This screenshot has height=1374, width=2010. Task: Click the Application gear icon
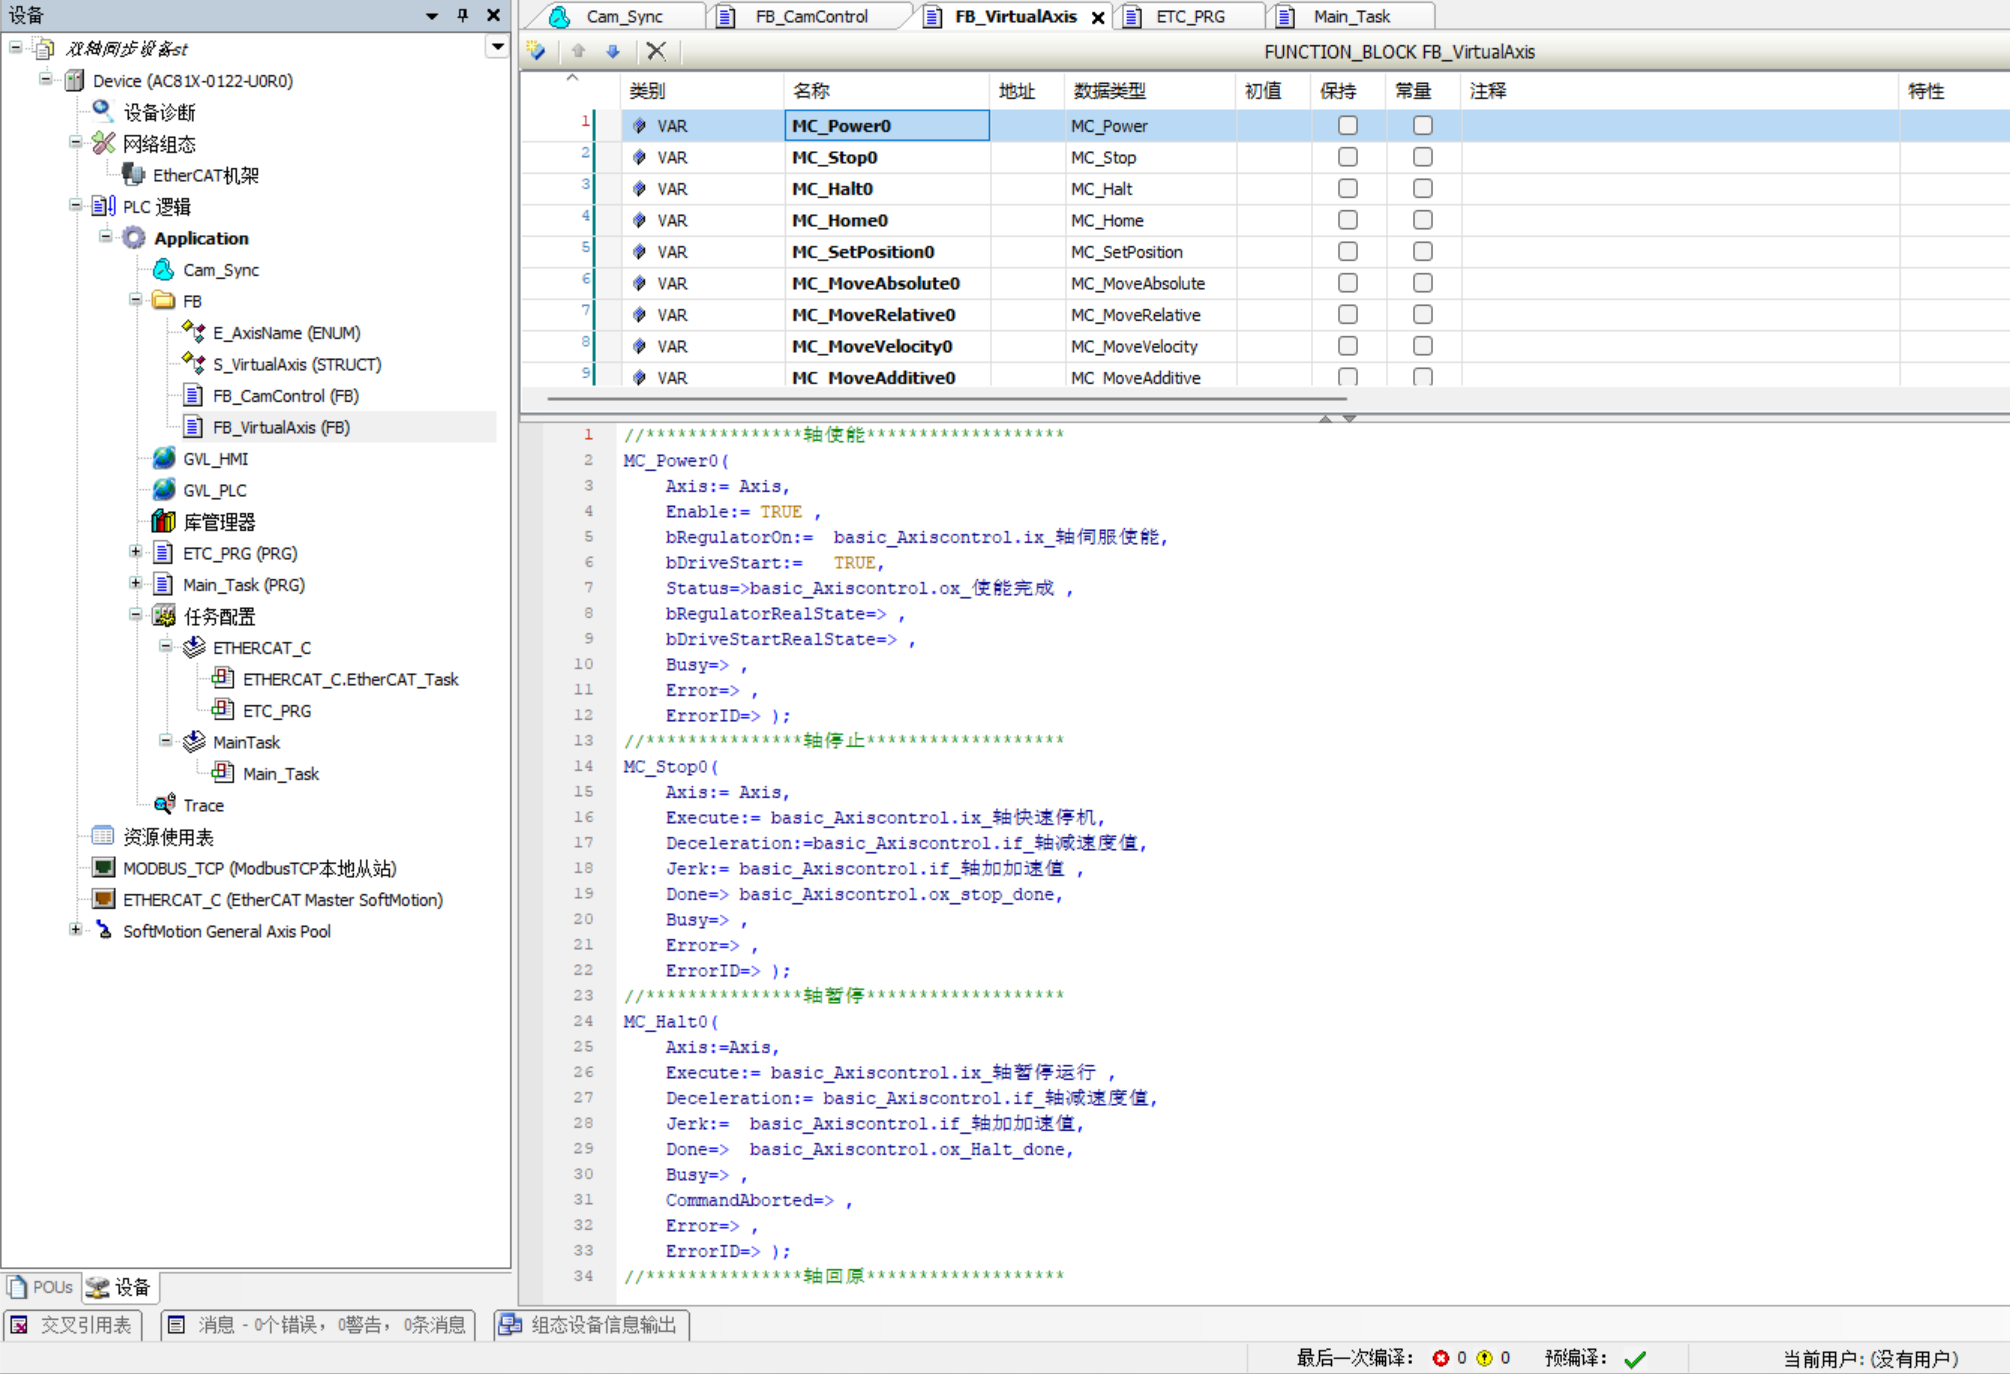133,237
